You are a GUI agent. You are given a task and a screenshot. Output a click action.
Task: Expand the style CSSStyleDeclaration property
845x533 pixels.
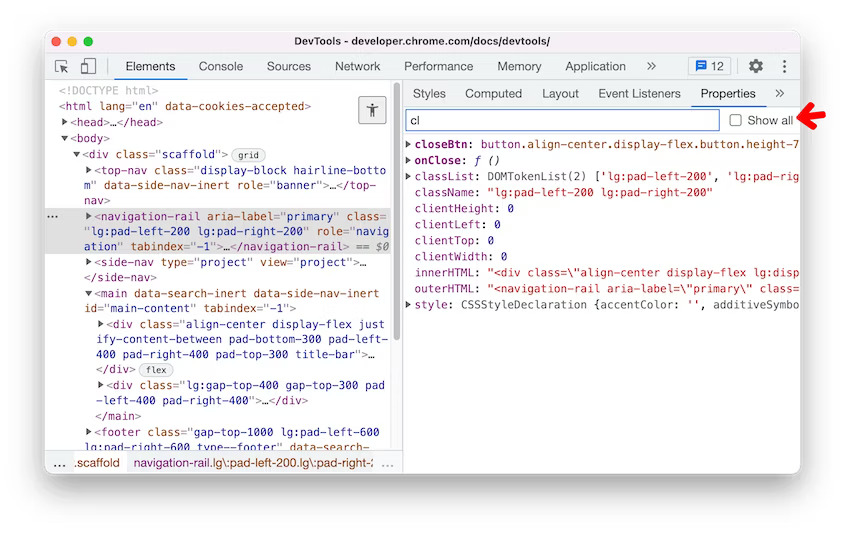tap(408, 304)
